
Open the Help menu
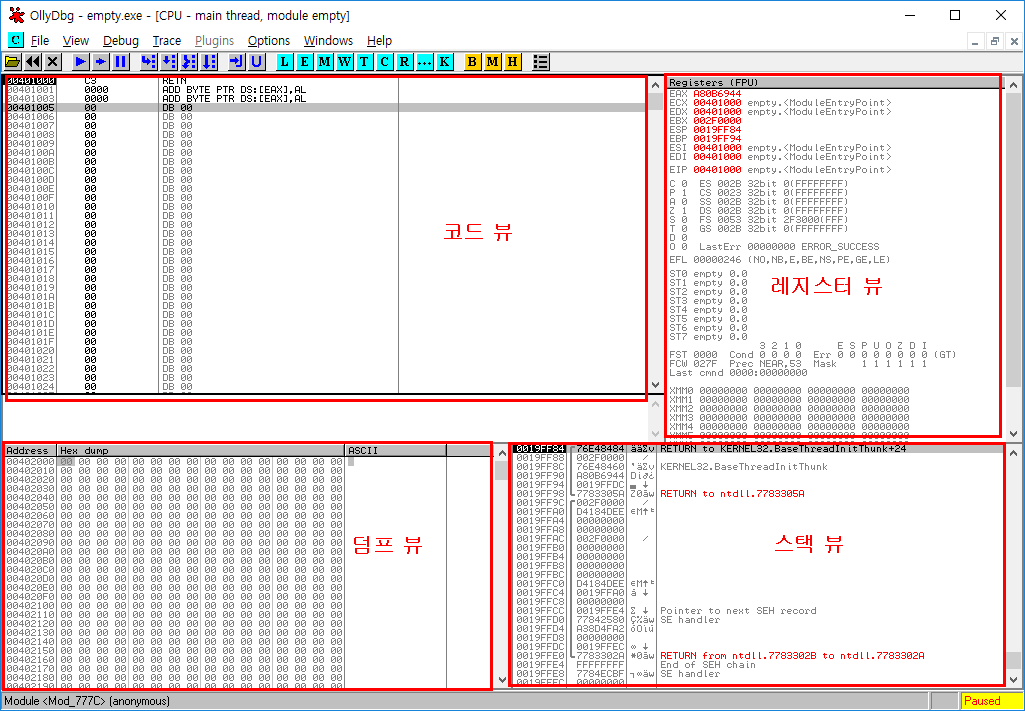point(379,41)
